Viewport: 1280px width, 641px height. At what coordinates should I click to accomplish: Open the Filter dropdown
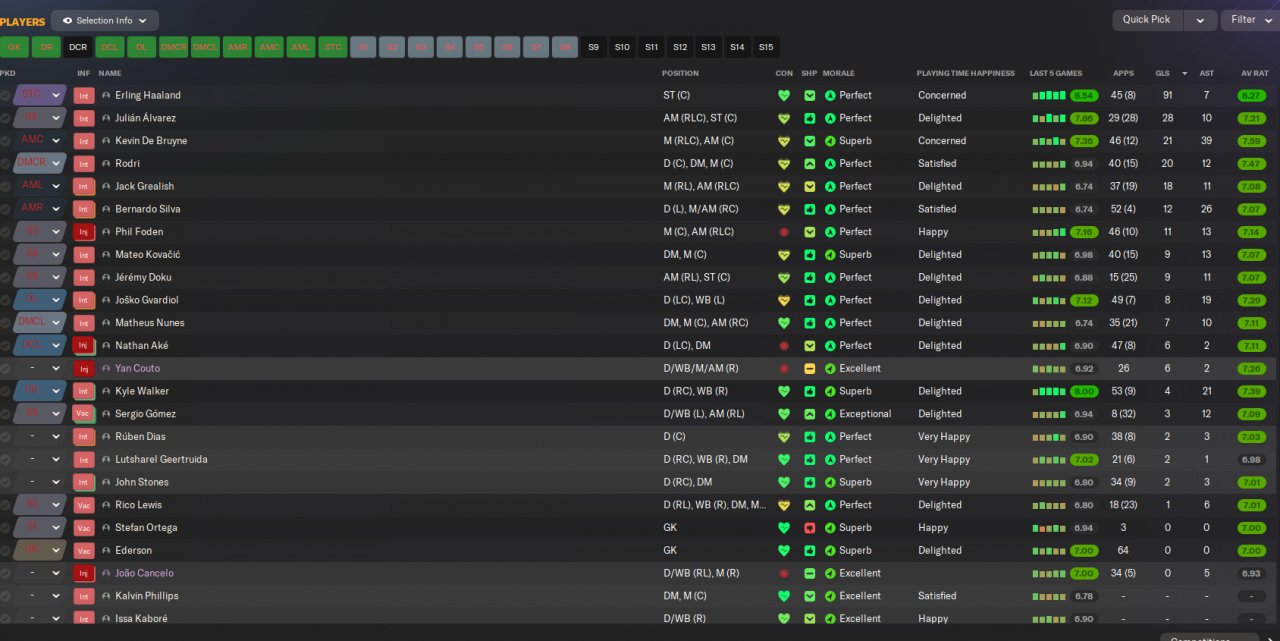(x=1250, y=20)
